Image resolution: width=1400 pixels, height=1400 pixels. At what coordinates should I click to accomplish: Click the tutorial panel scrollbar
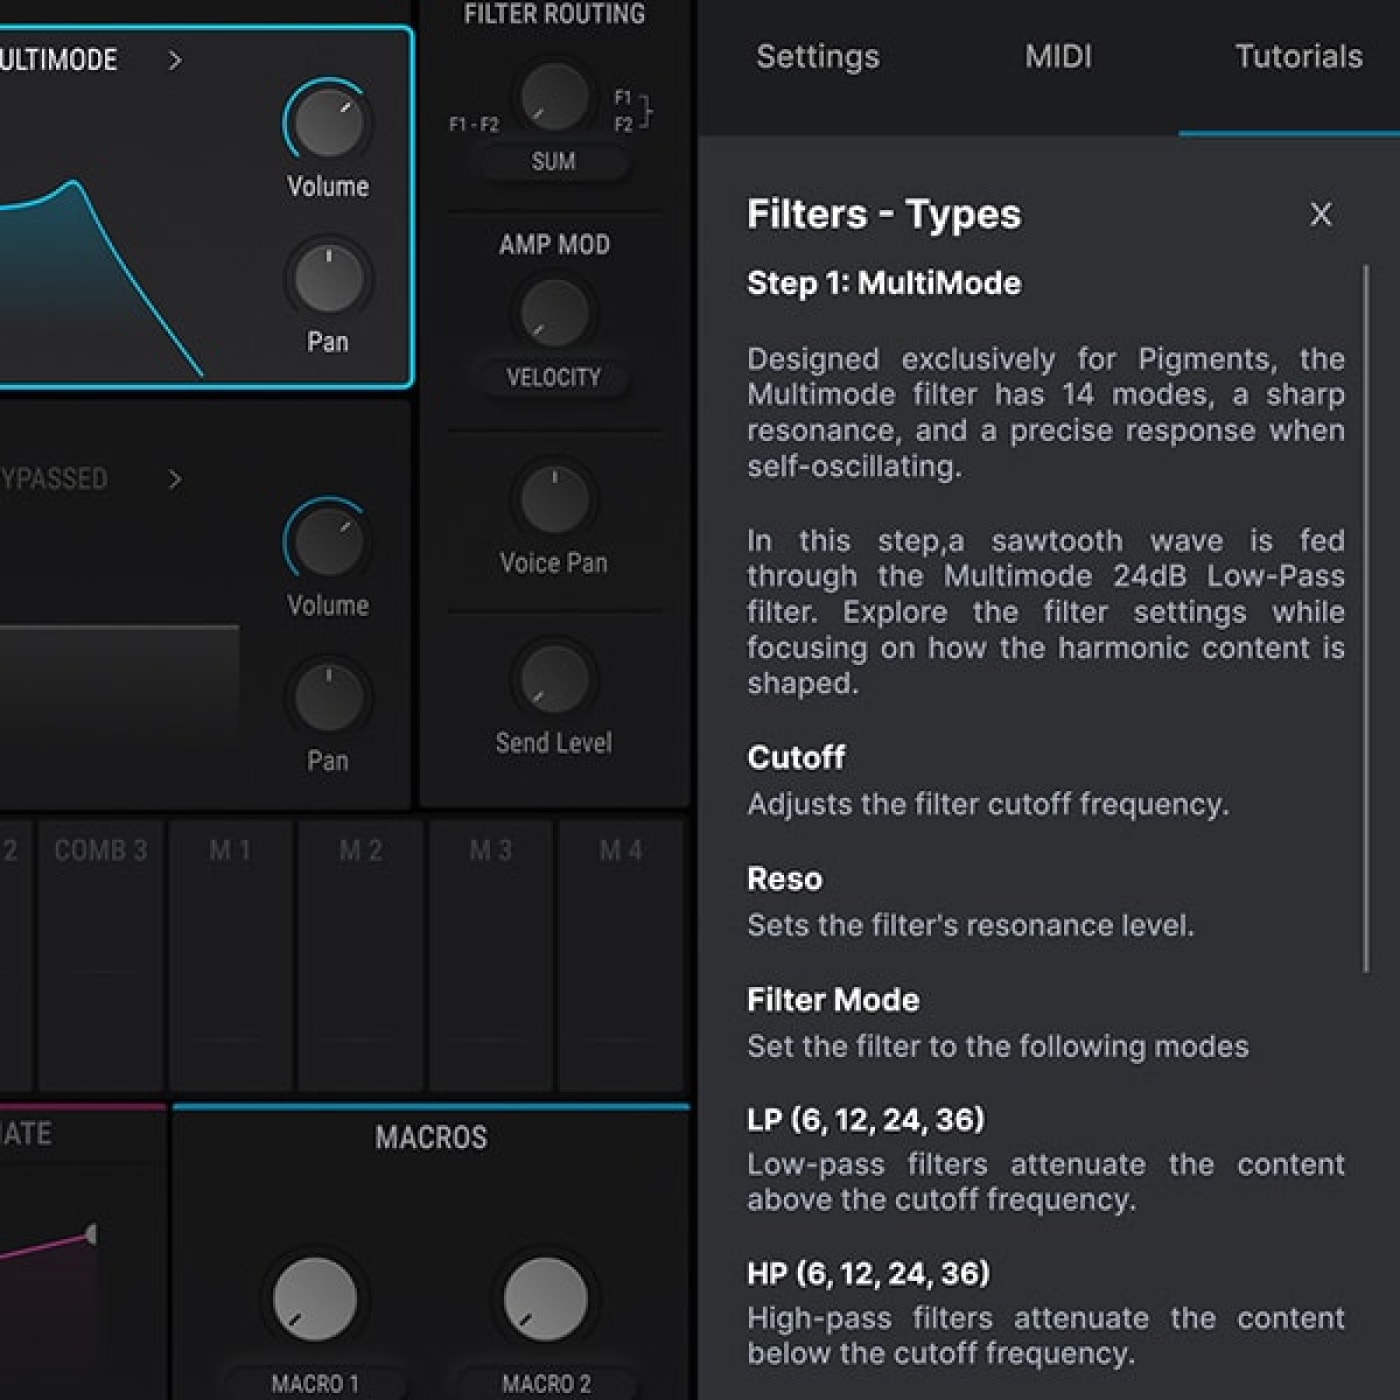[x=1366, y=618]
